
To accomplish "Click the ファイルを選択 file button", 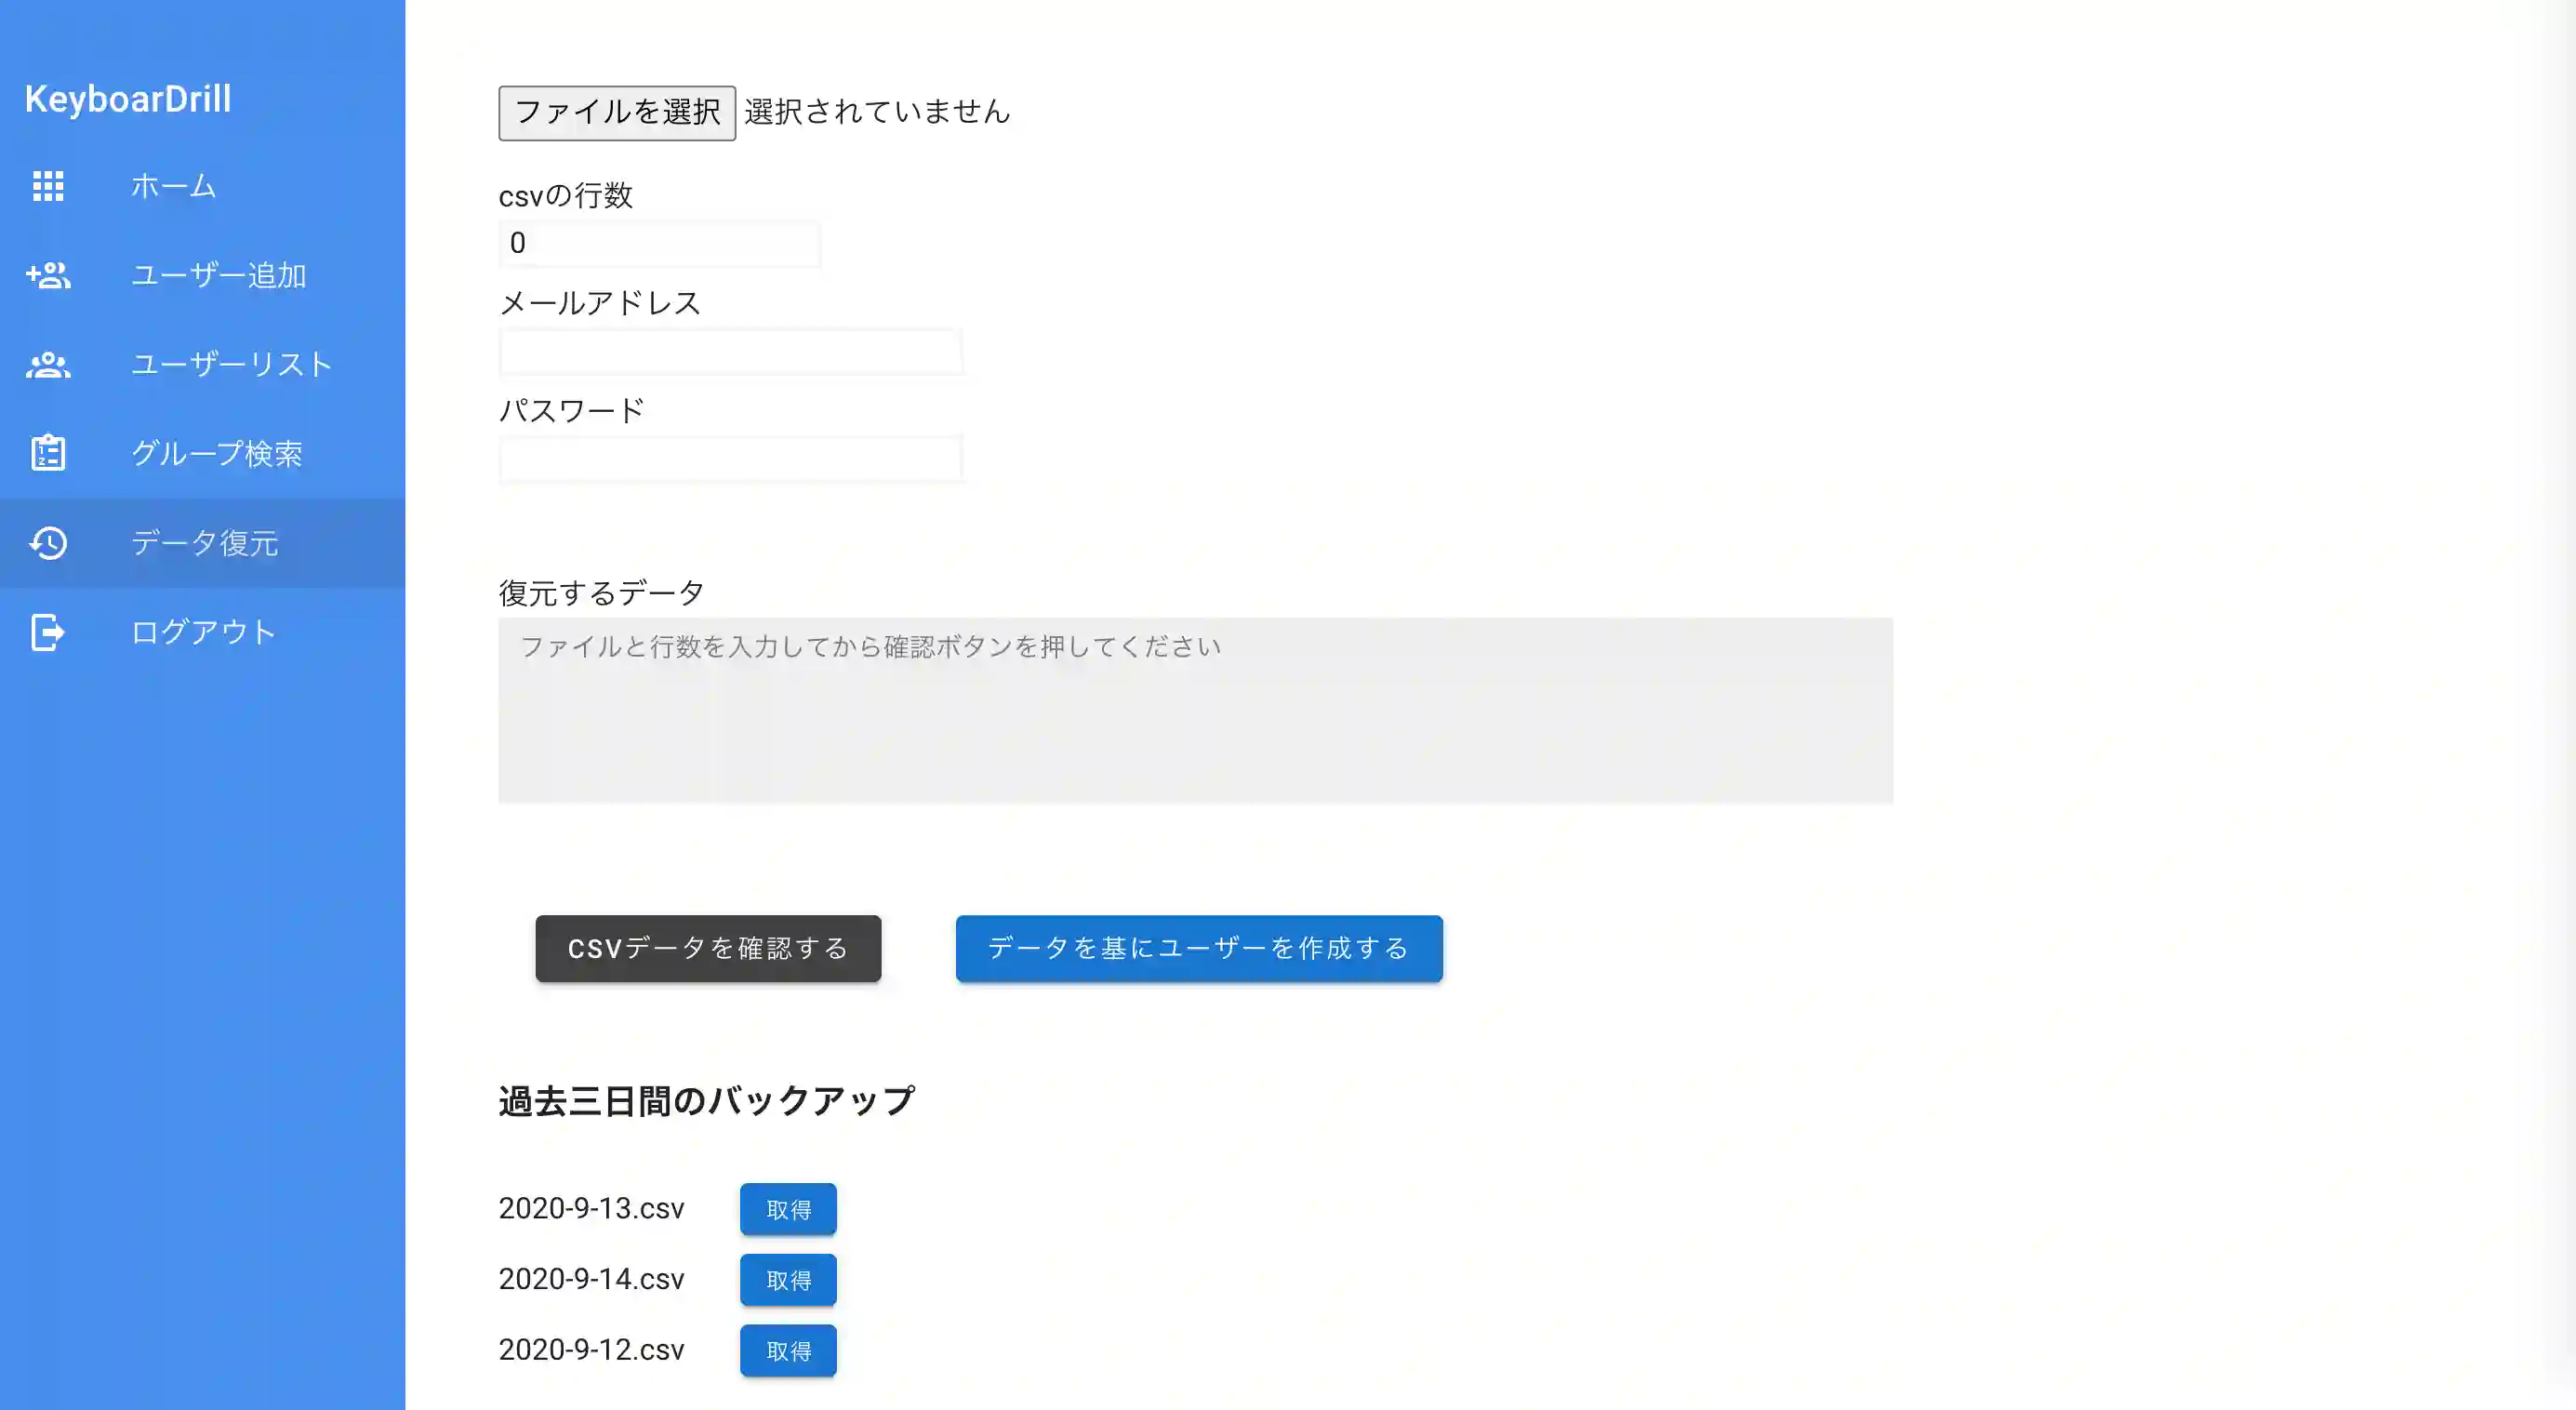I will coord(617,113).
